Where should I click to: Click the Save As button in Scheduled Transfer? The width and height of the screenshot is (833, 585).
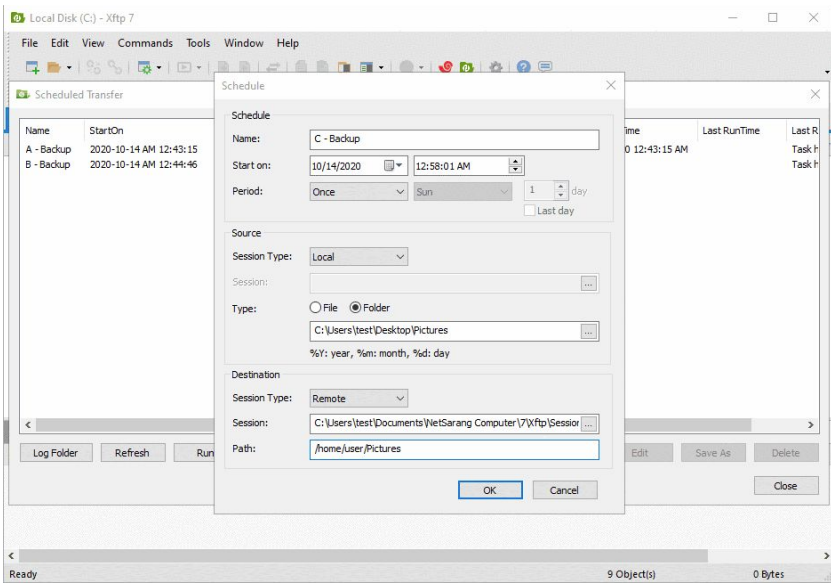click(713, 453)
